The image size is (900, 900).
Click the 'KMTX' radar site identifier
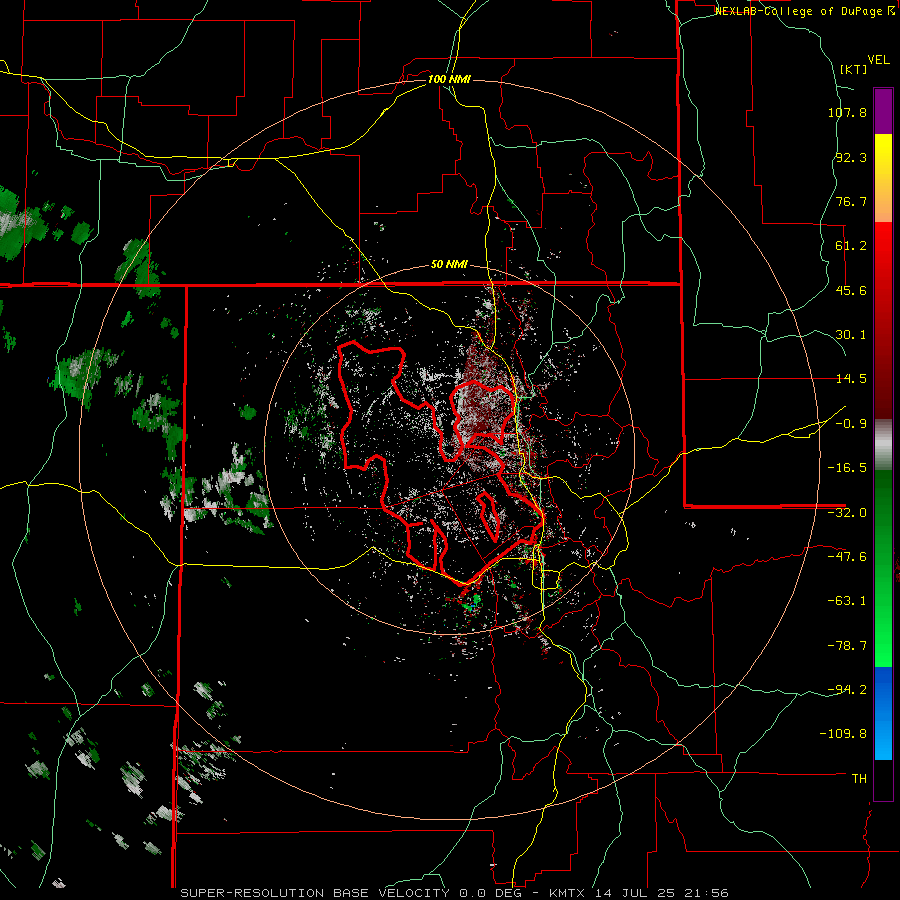(x=568, y=893)
